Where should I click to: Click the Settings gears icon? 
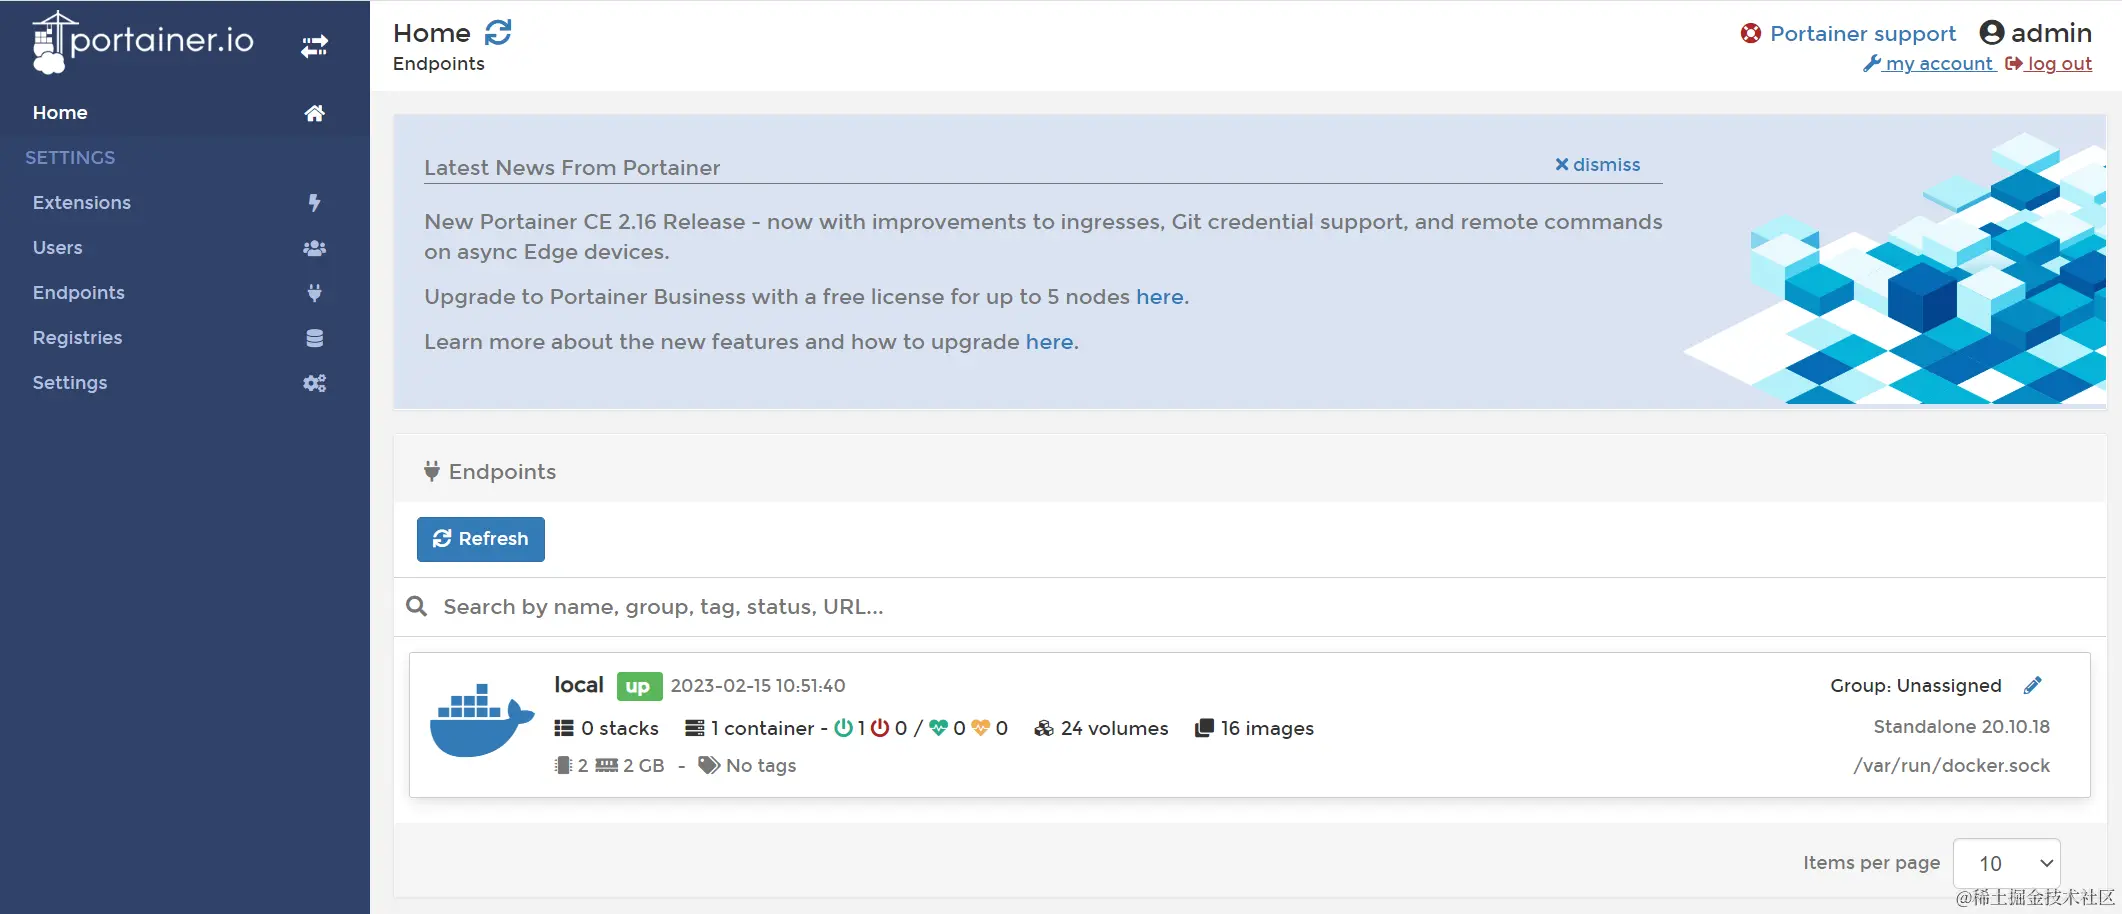[314, 383]
